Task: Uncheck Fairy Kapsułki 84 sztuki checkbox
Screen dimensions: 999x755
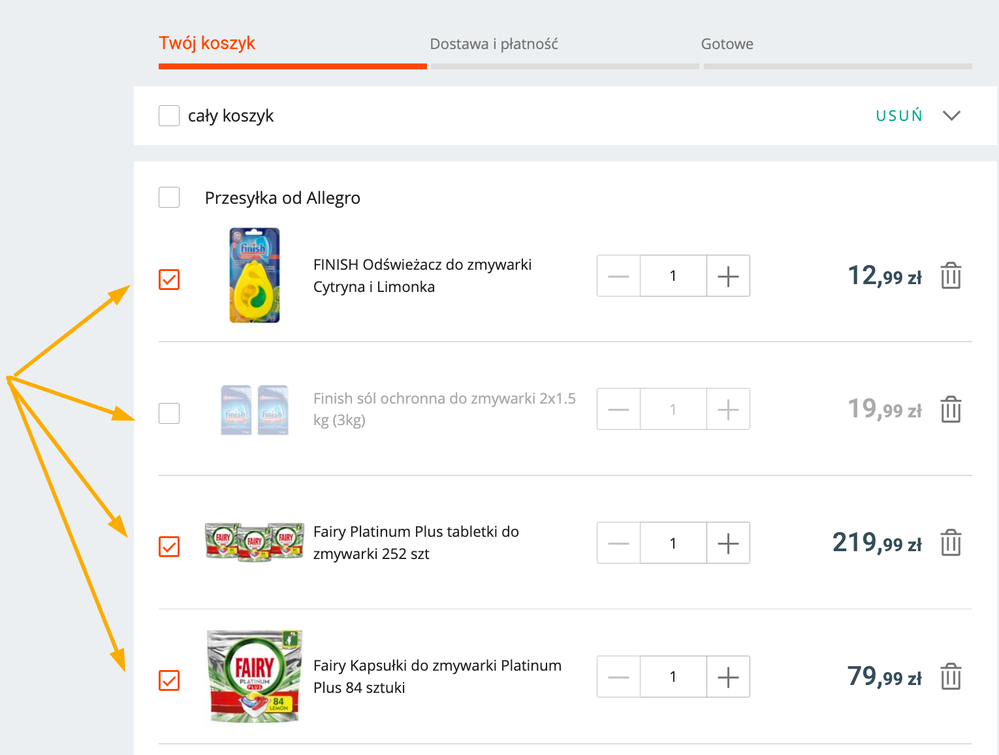Action: point(169,680)
